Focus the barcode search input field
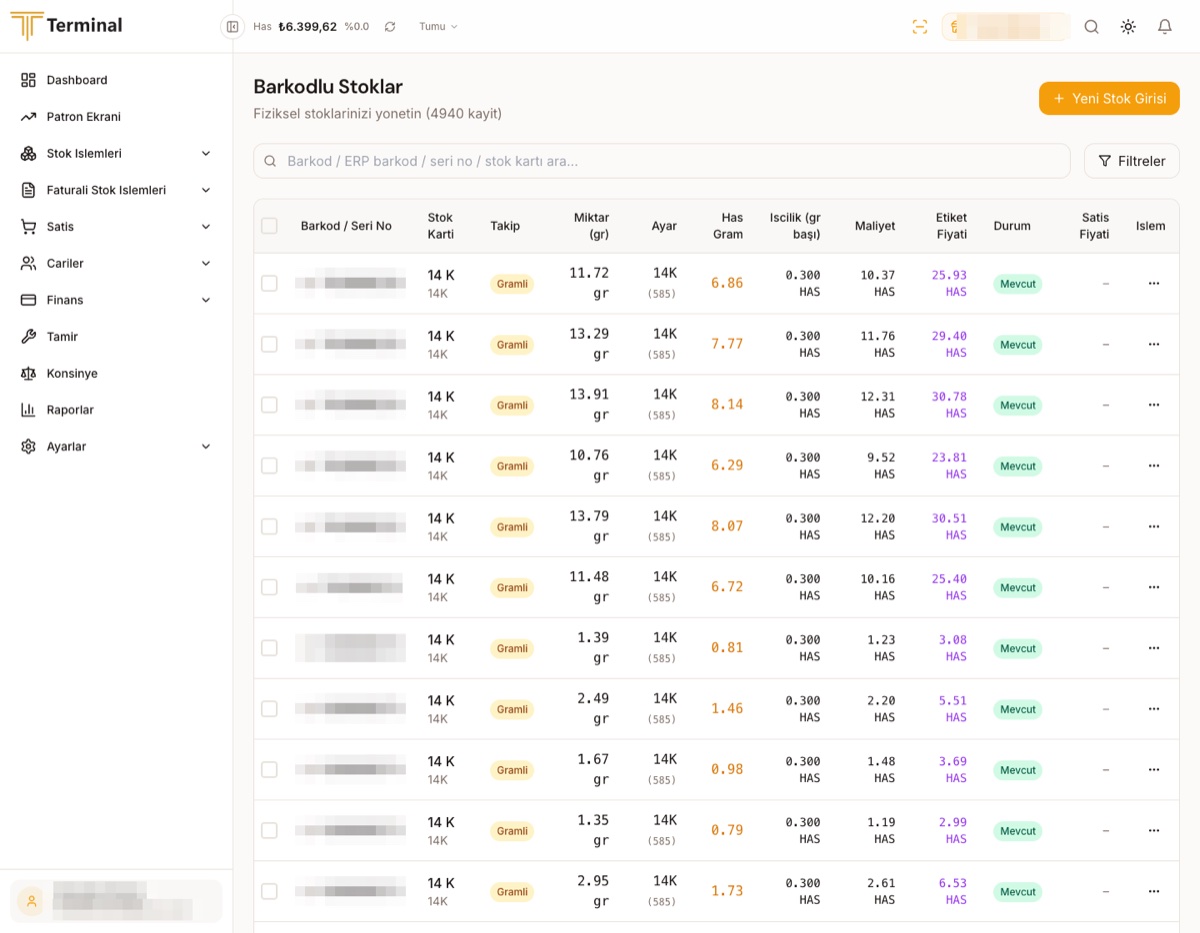Screen dimensions: 1200x933 (x=661, y=161)
